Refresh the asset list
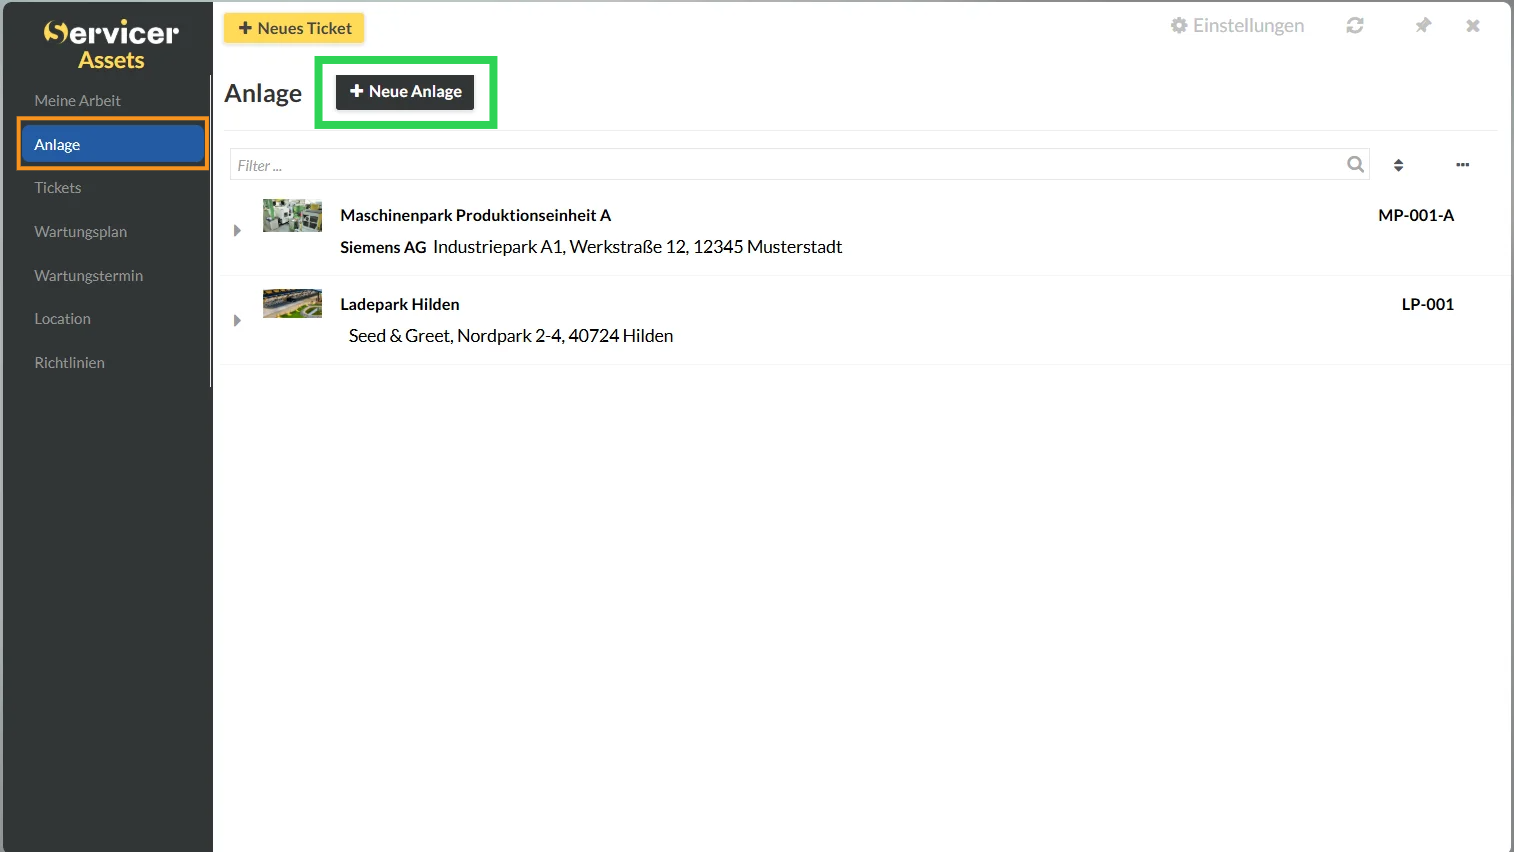This screenshot has height=852, width=1514. (x=1354, y=26)
